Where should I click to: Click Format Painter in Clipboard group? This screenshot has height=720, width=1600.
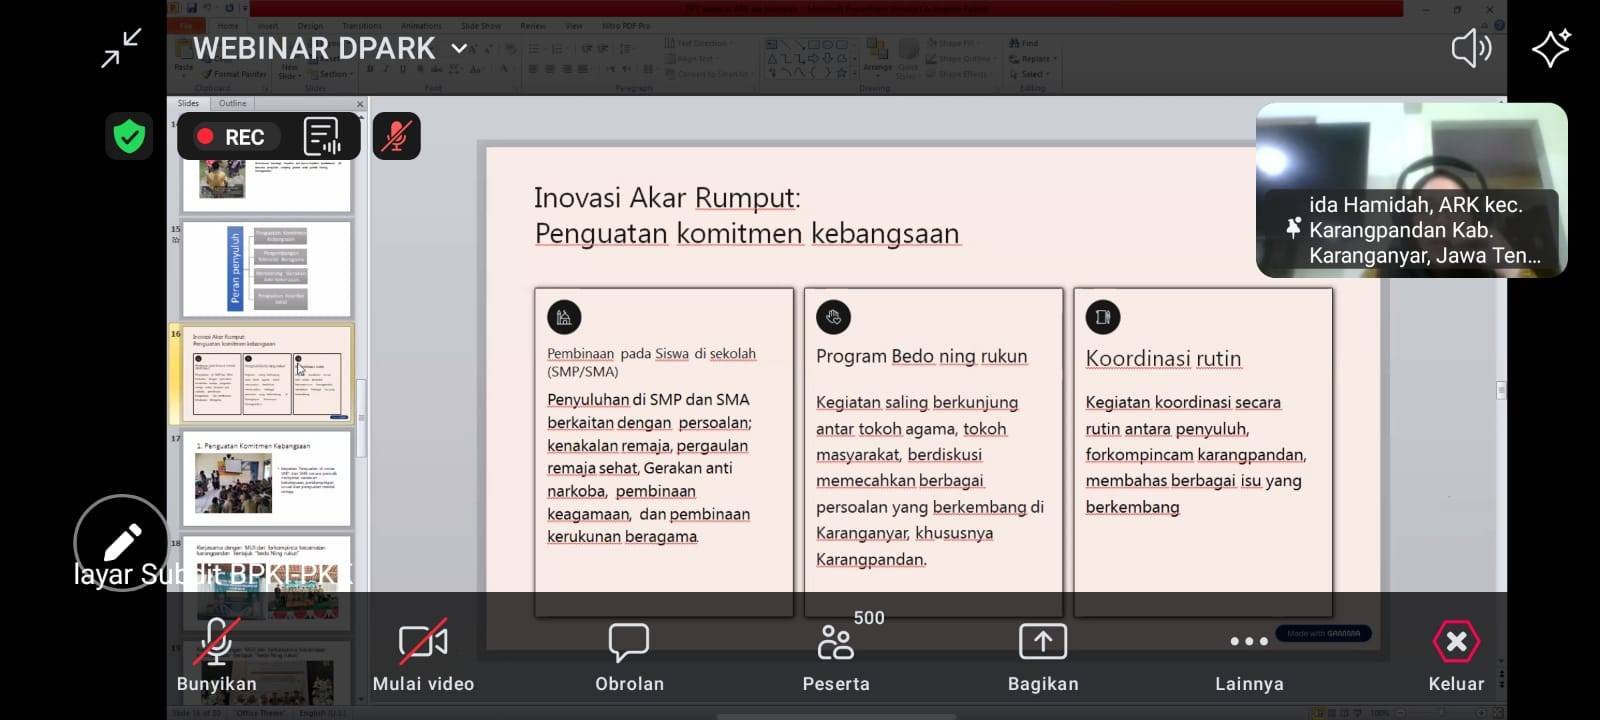tap(235, 74)
